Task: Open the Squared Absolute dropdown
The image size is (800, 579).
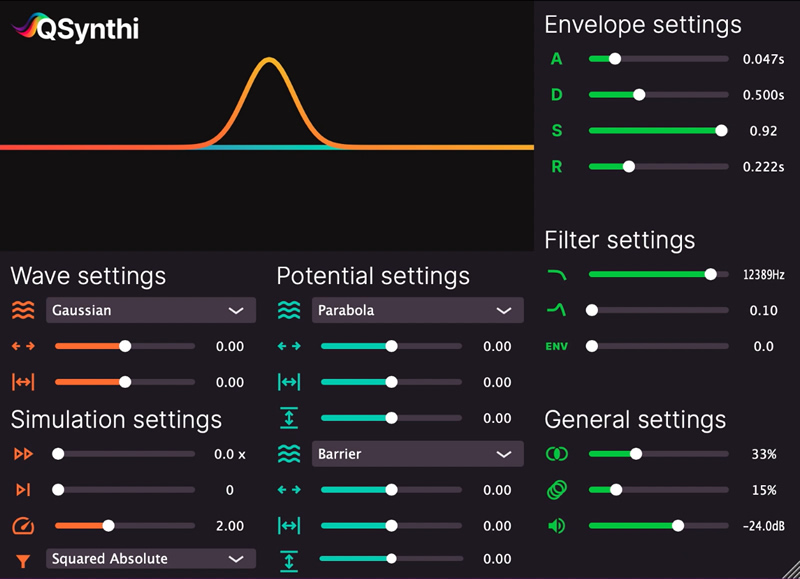Action: [x=150, y=559]
